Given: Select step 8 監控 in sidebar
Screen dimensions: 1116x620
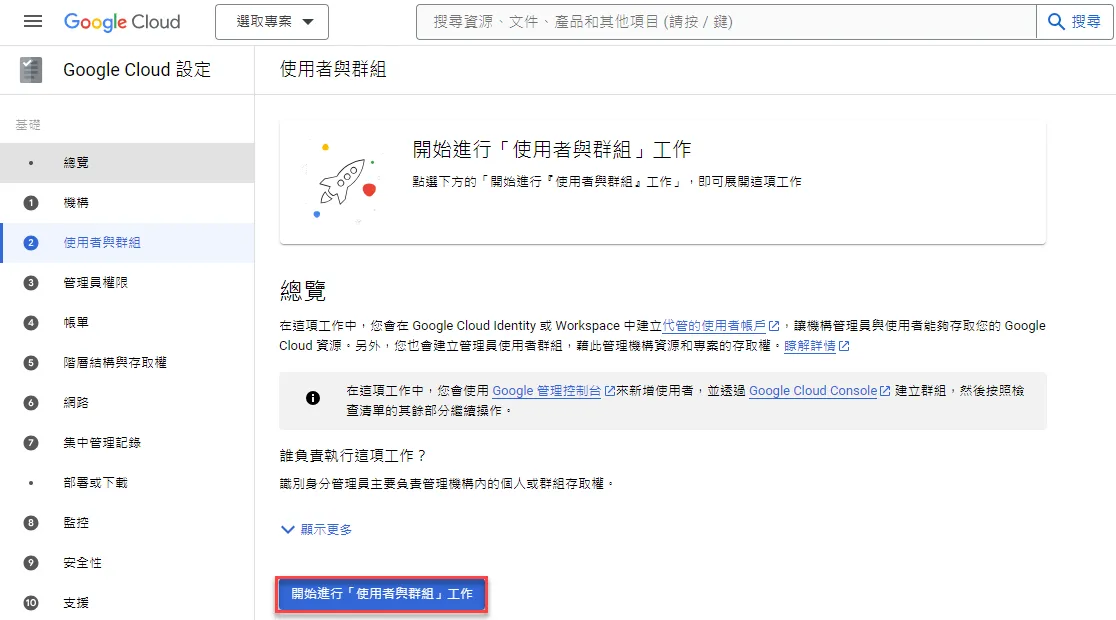Looking at the screenshot, I should click(127, 522).
